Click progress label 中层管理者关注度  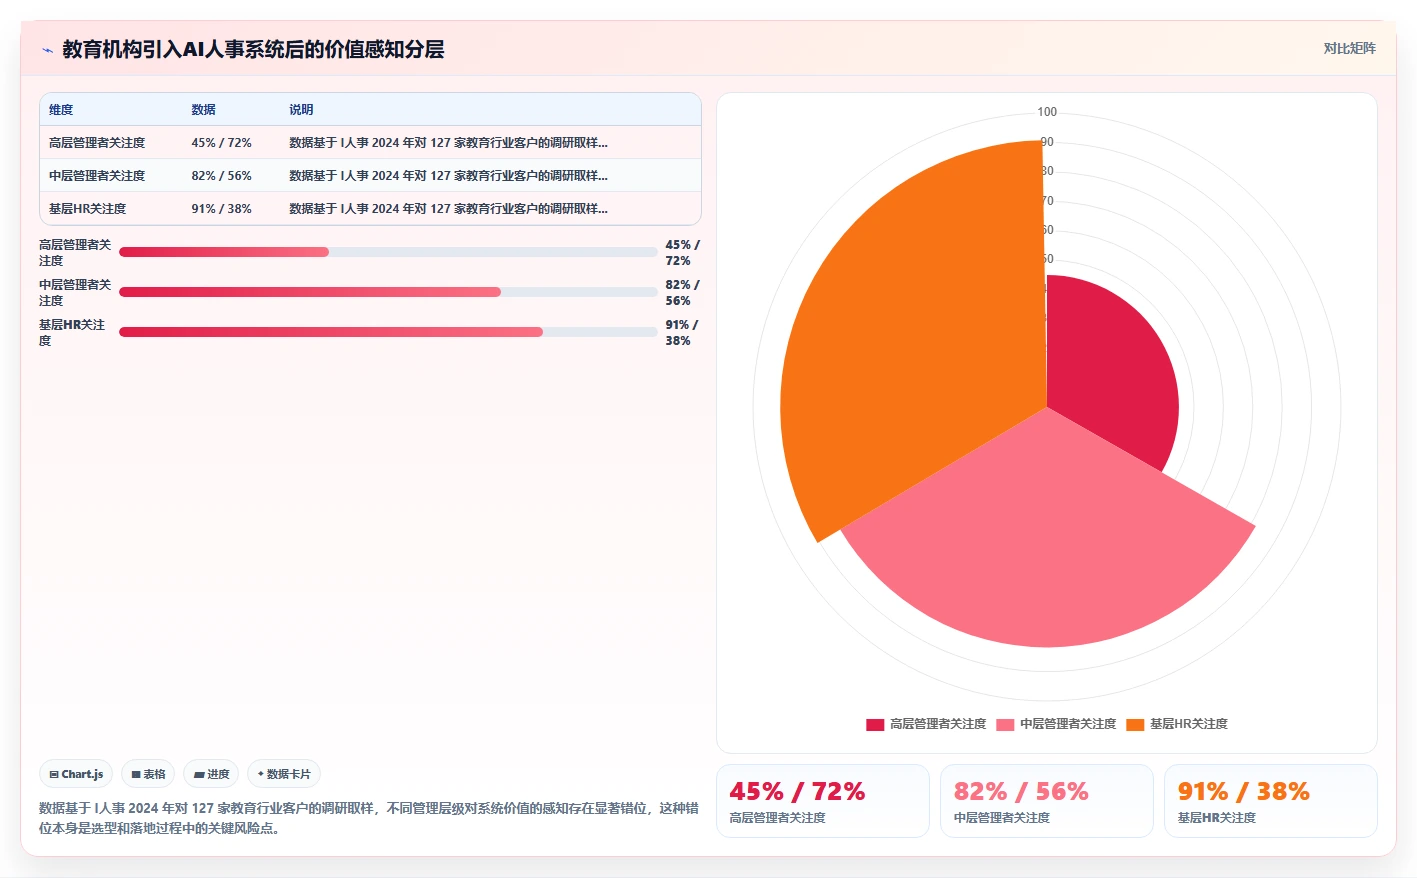click(x=75, y=292)
